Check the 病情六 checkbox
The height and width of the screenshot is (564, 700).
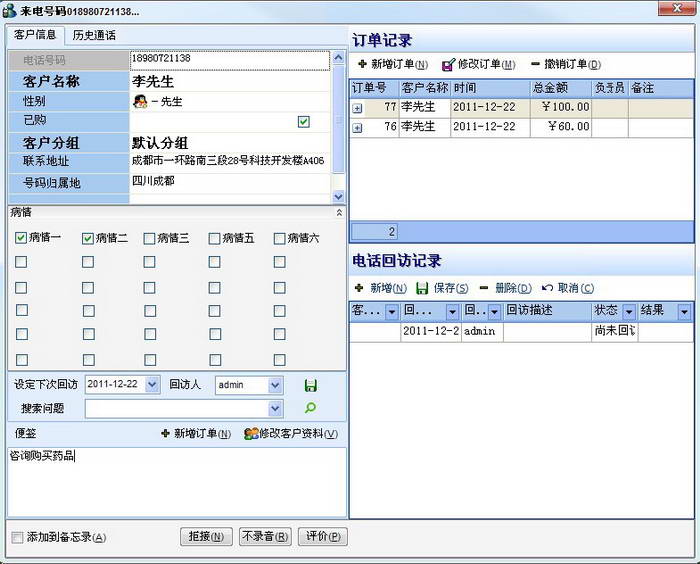279,238
